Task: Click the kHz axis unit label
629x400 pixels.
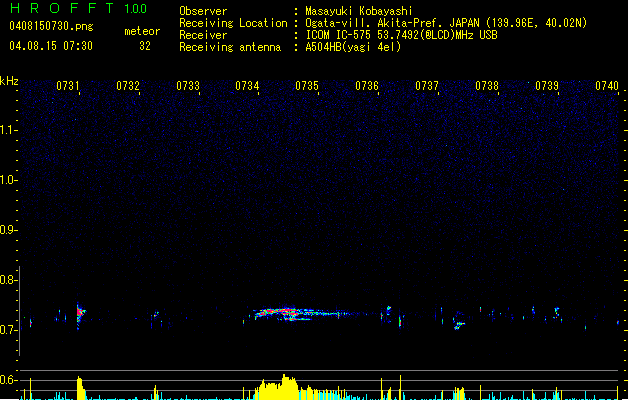Action: pyautogui.click(x=9, y=81)
